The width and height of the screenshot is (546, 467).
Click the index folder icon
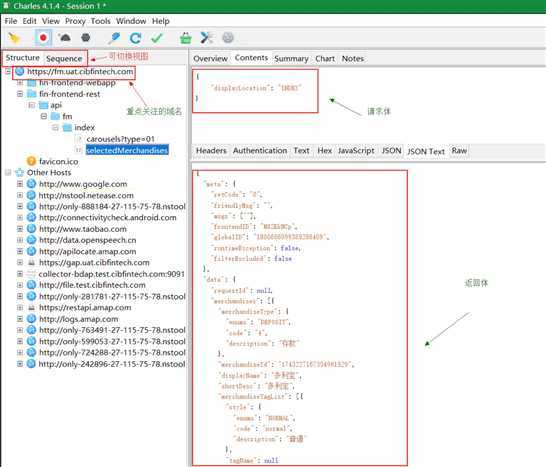[x=67, y=128]
